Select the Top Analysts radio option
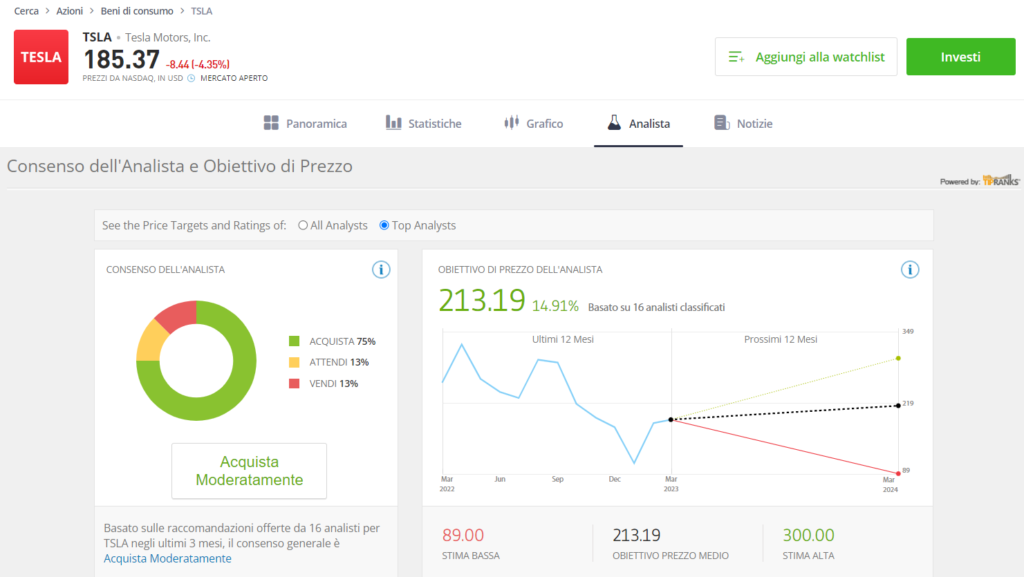The width and height of the screenshot is (1024, 577). (x=384, y=225)
